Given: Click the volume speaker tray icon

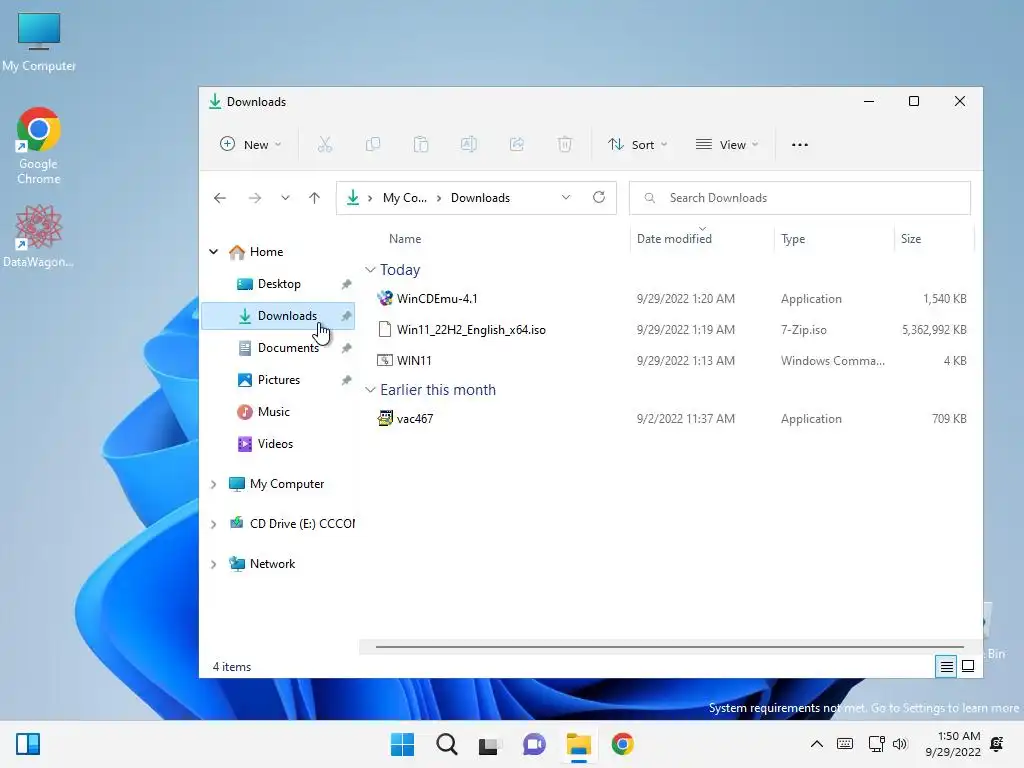Looking at the screenshot, I should (900, 744).
